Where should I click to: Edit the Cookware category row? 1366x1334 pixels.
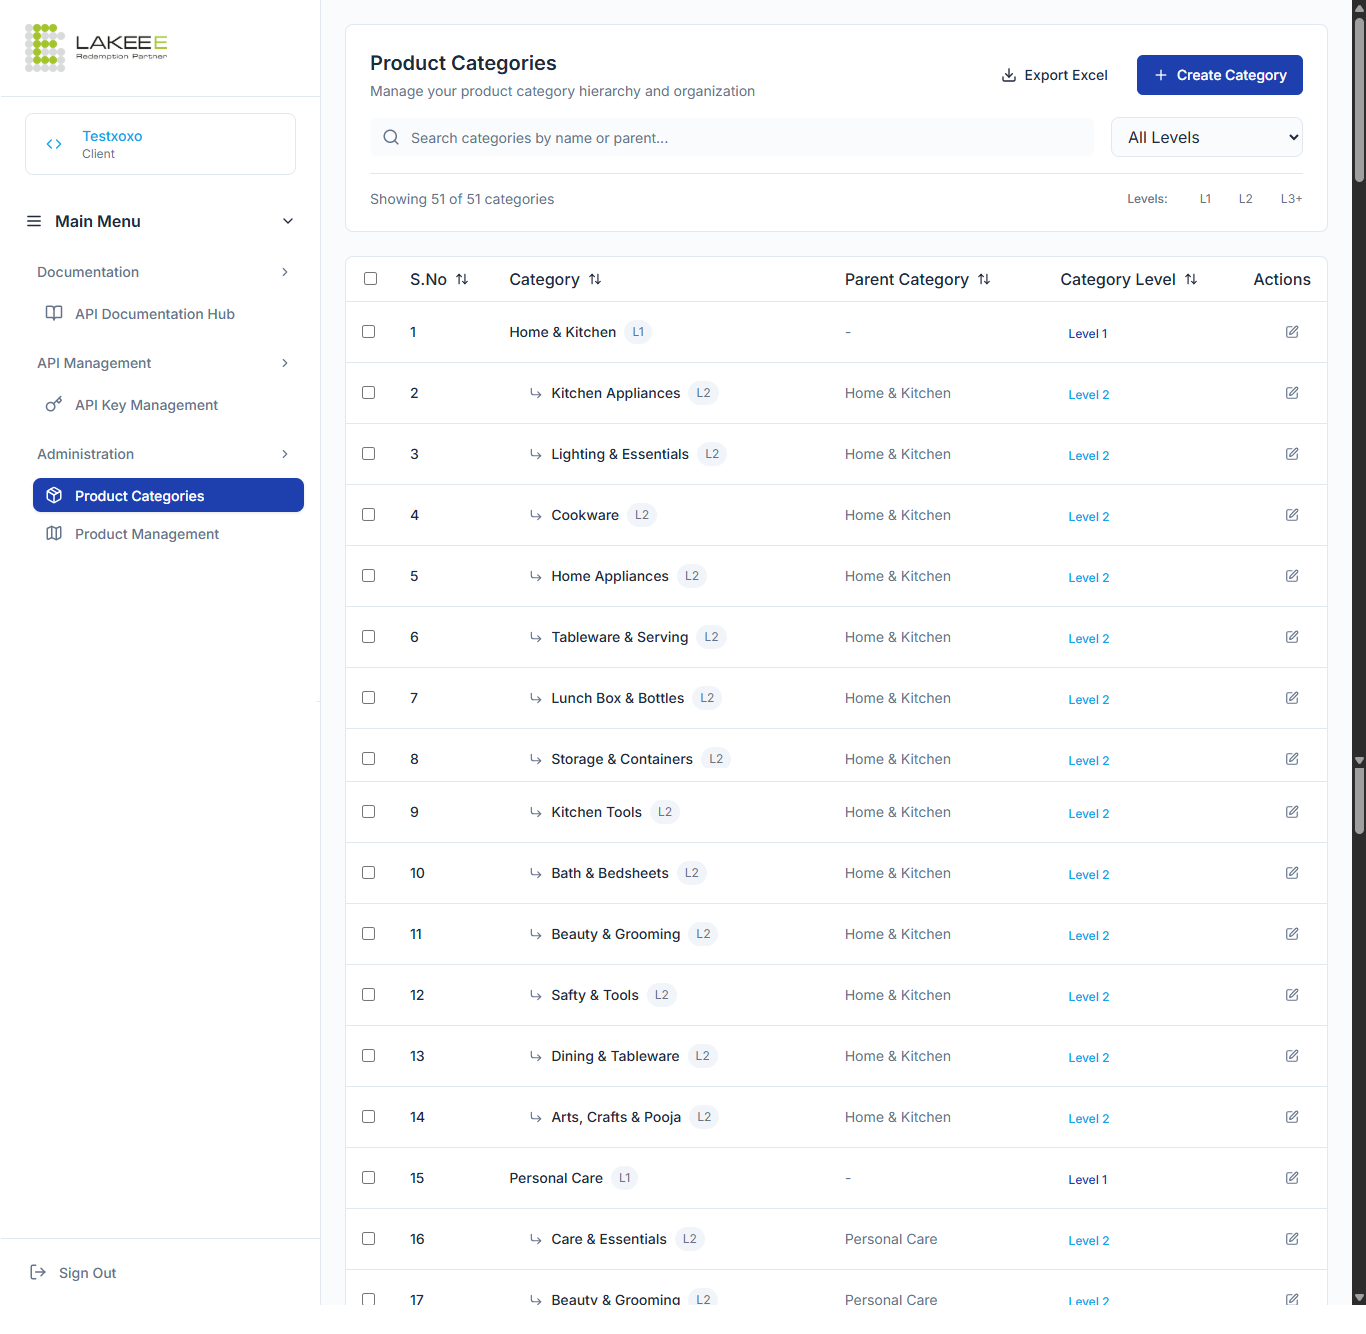[1292, 515]
